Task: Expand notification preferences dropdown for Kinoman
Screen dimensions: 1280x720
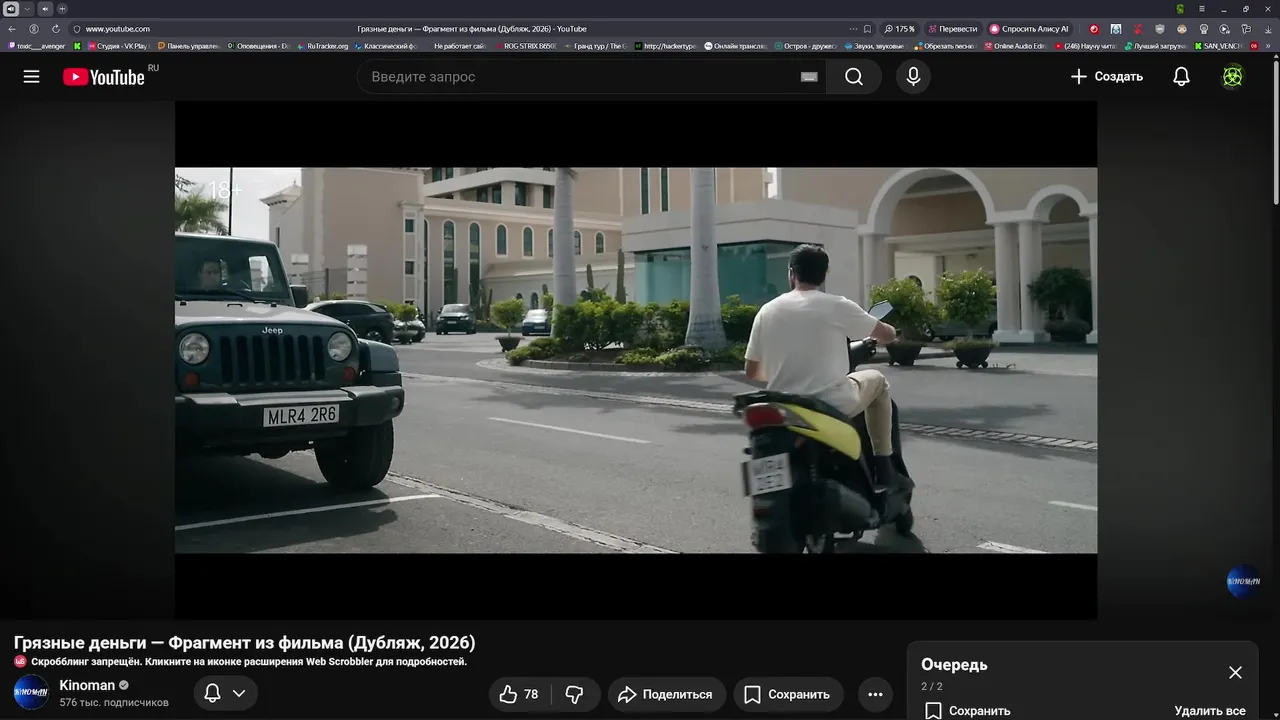Action: (x=239, y=693)
